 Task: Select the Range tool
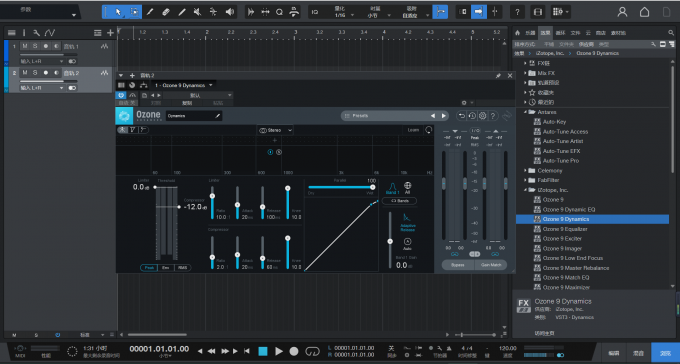click(134, 12)
